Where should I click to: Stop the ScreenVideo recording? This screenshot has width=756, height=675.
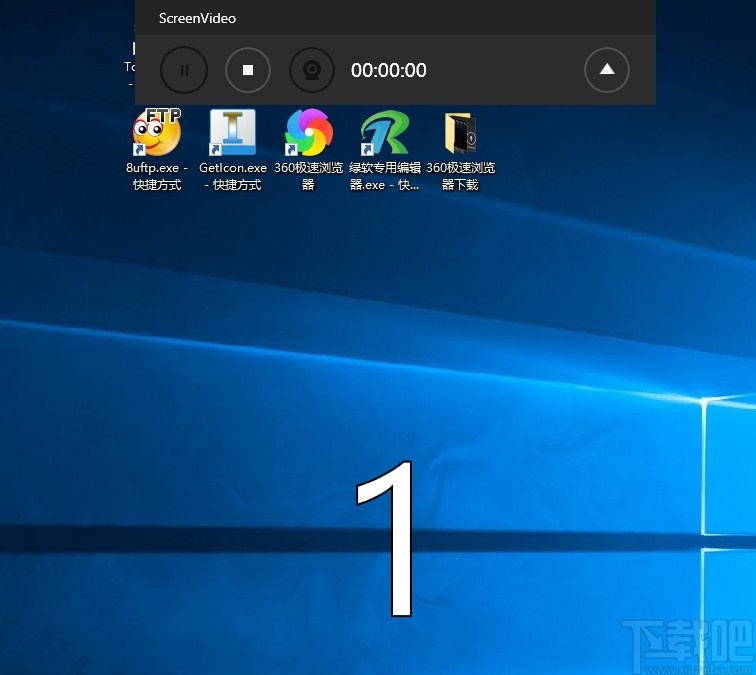pos(248,70)
